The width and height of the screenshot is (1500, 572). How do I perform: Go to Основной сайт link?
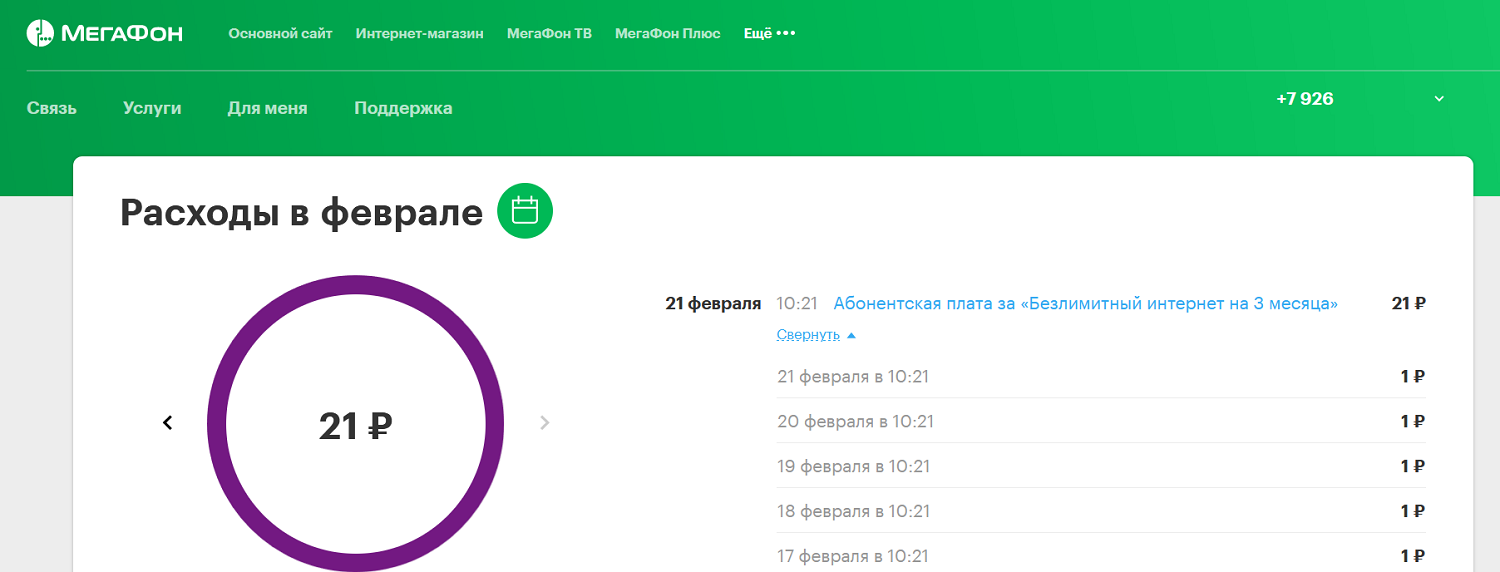(280, 34)
